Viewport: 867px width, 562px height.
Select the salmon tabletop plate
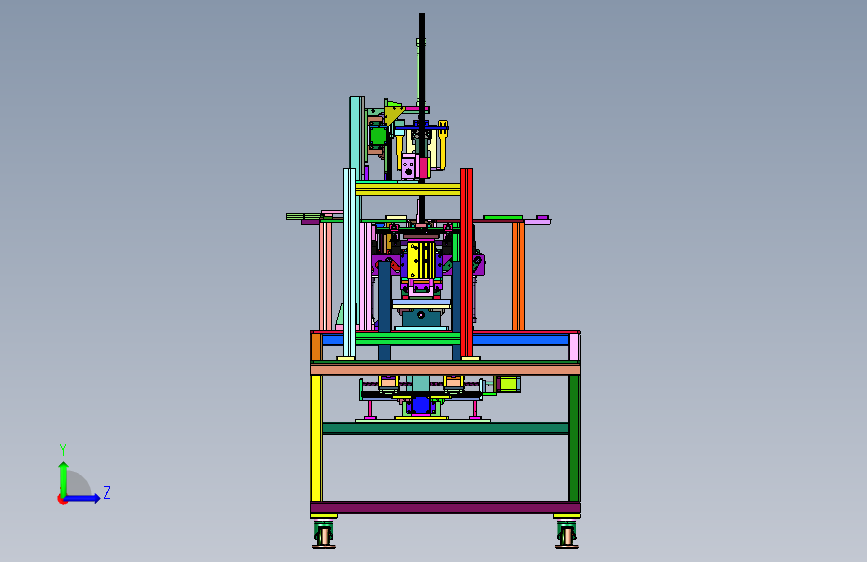point(445,369)
